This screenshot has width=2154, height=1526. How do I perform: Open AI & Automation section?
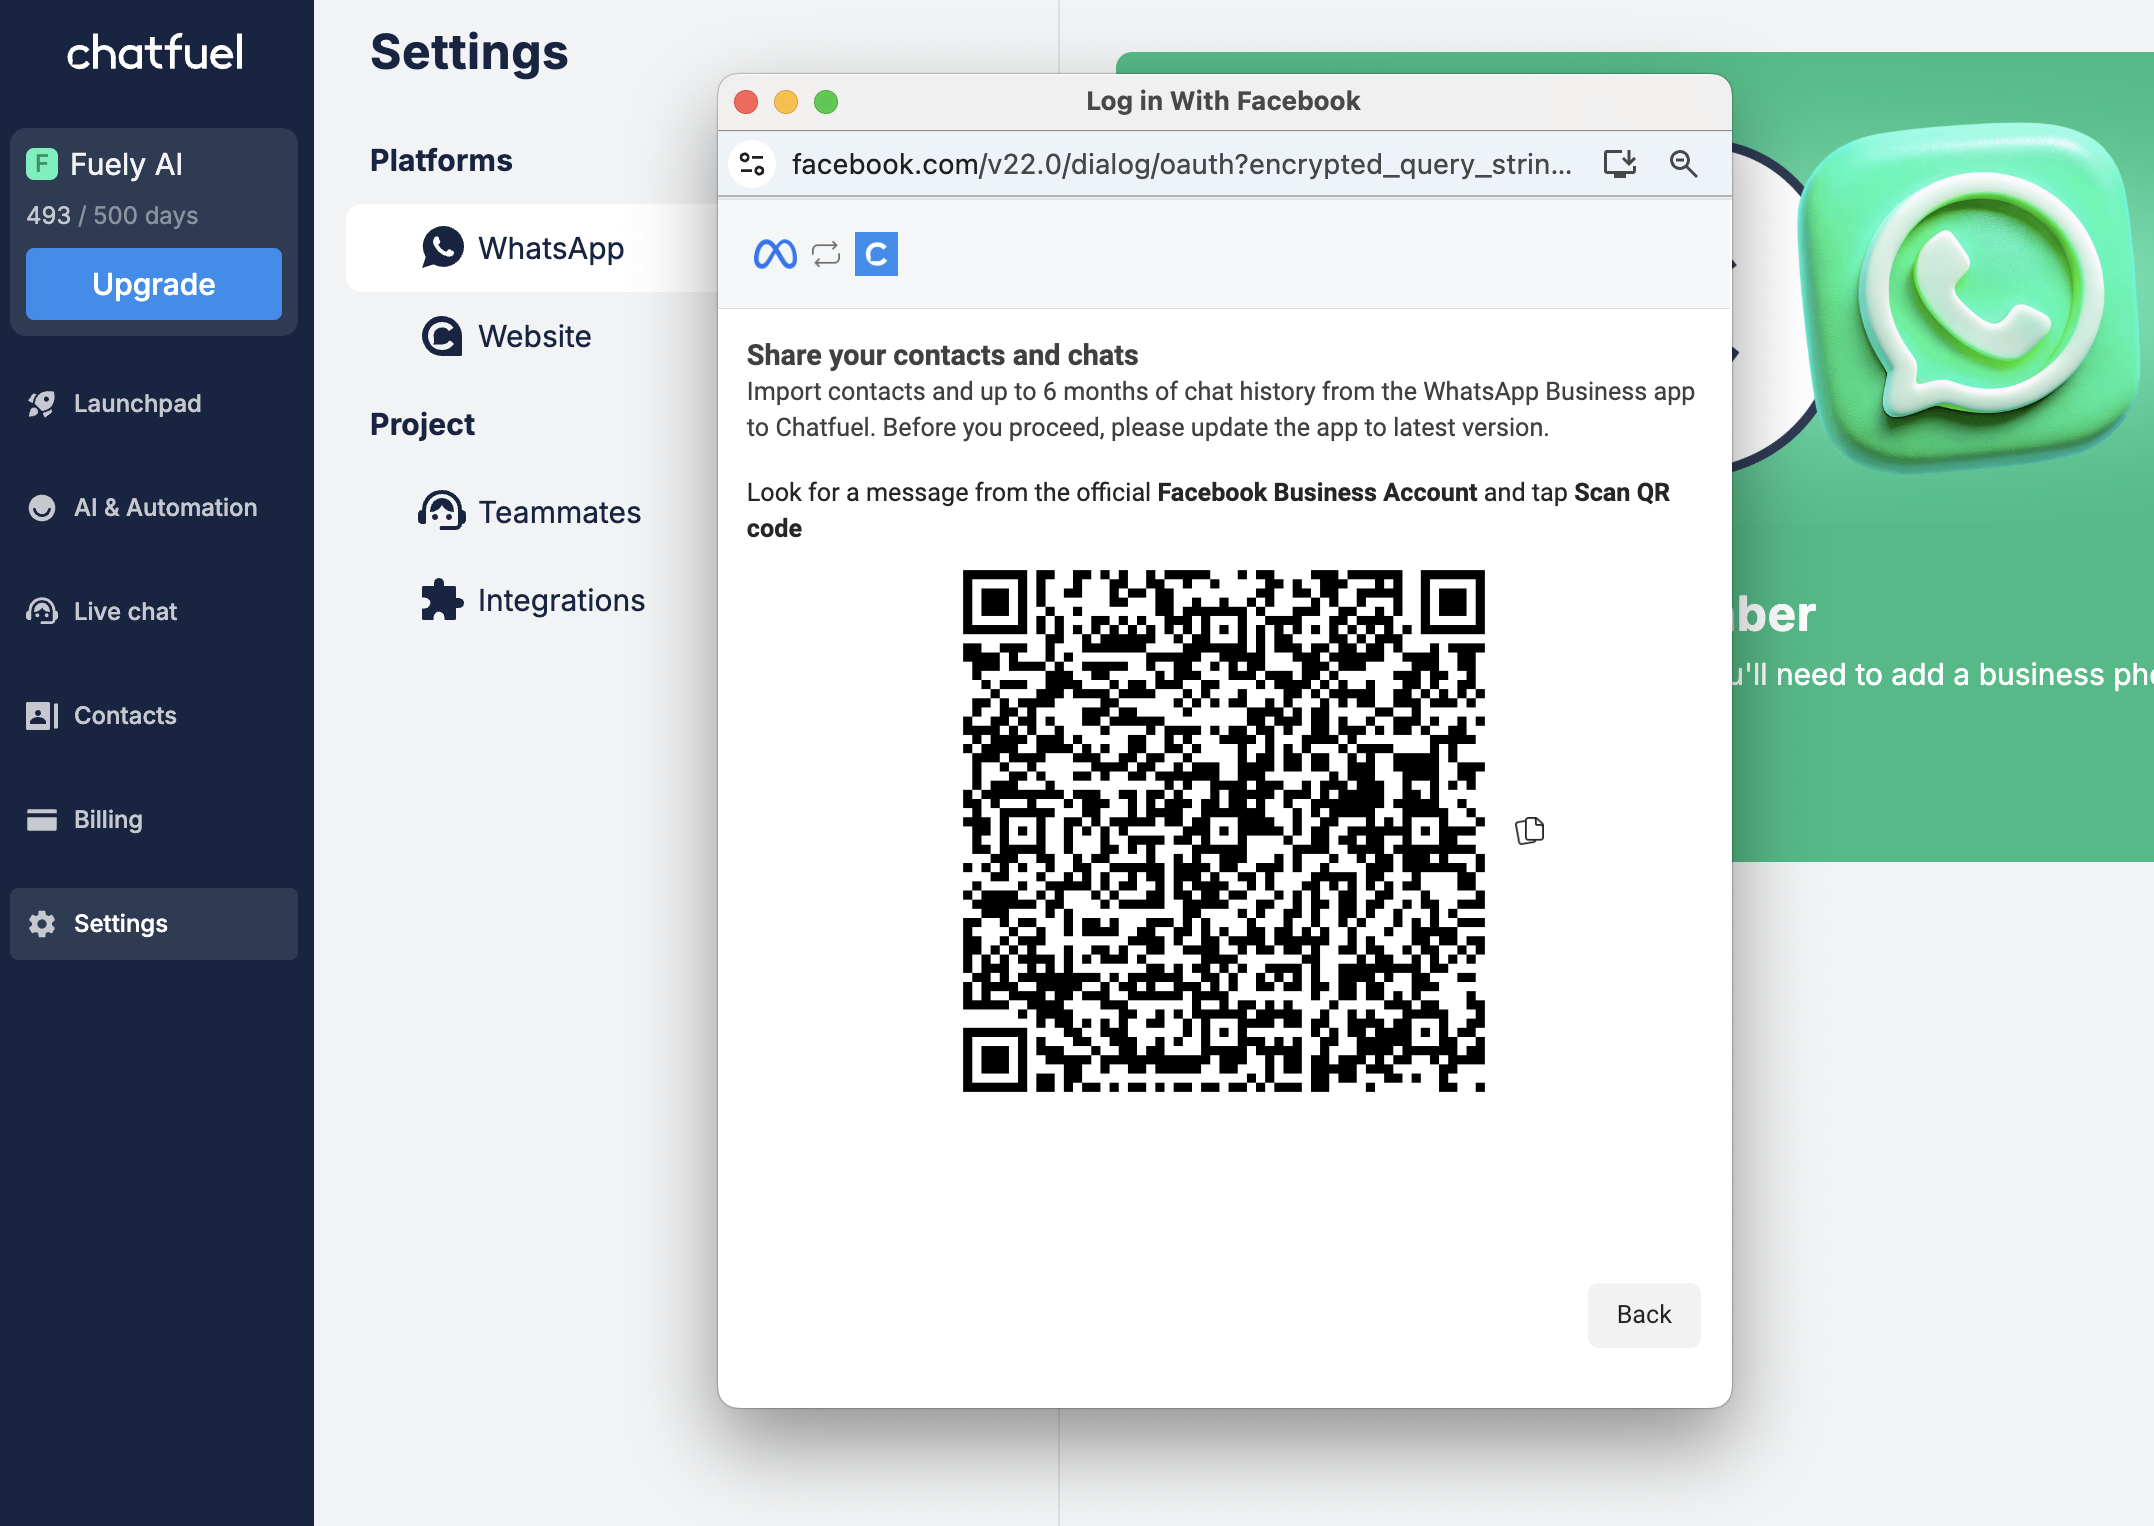point(165,507)
